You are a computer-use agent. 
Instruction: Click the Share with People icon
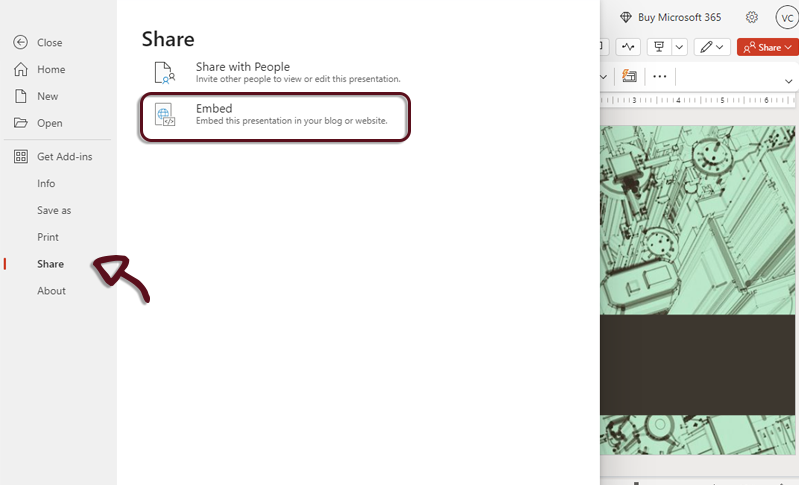point(165,73)
